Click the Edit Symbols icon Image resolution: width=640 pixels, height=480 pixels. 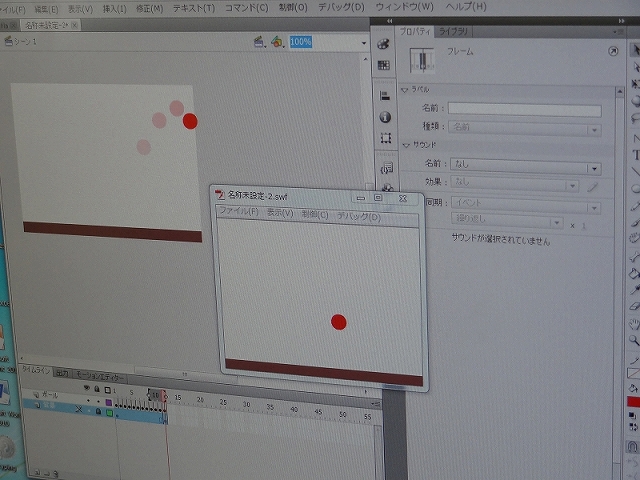click(x=277, y=42)
